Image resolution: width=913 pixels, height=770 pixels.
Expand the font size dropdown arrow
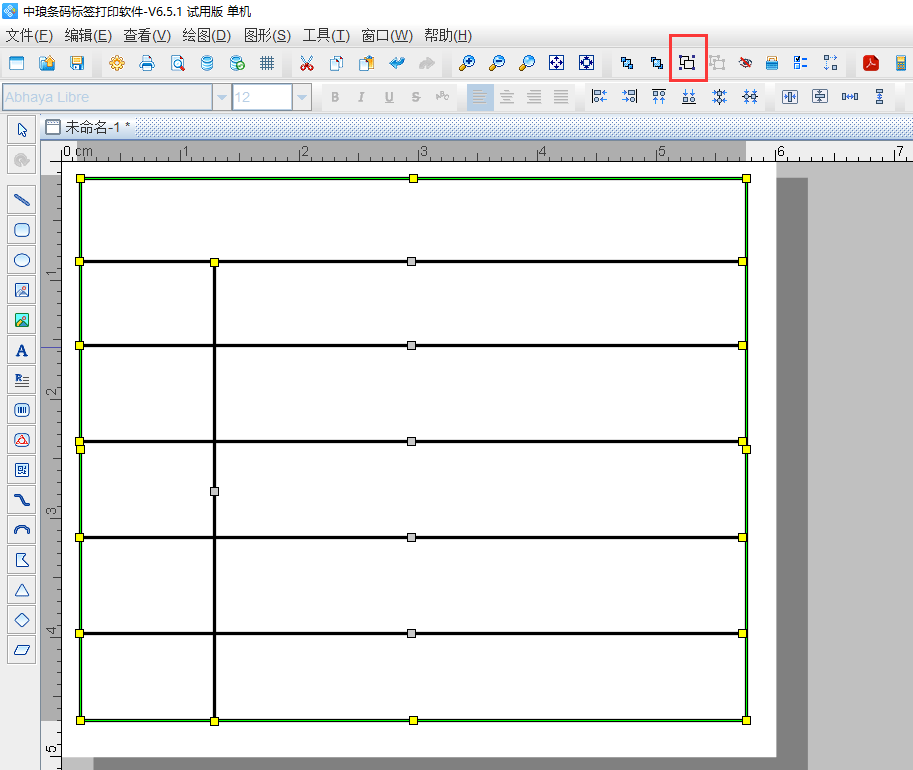click(x=301, y=97)
